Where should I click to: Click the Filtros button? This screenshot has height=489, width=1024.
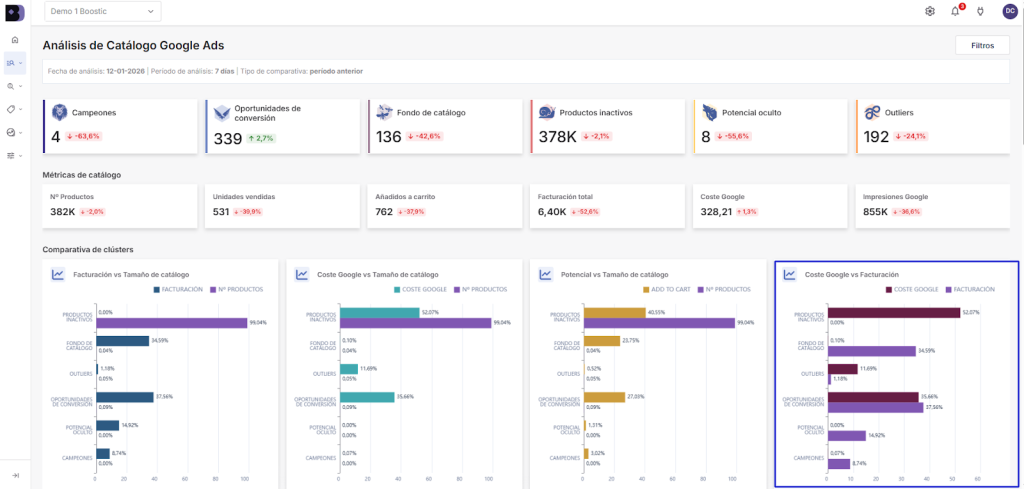982,45
